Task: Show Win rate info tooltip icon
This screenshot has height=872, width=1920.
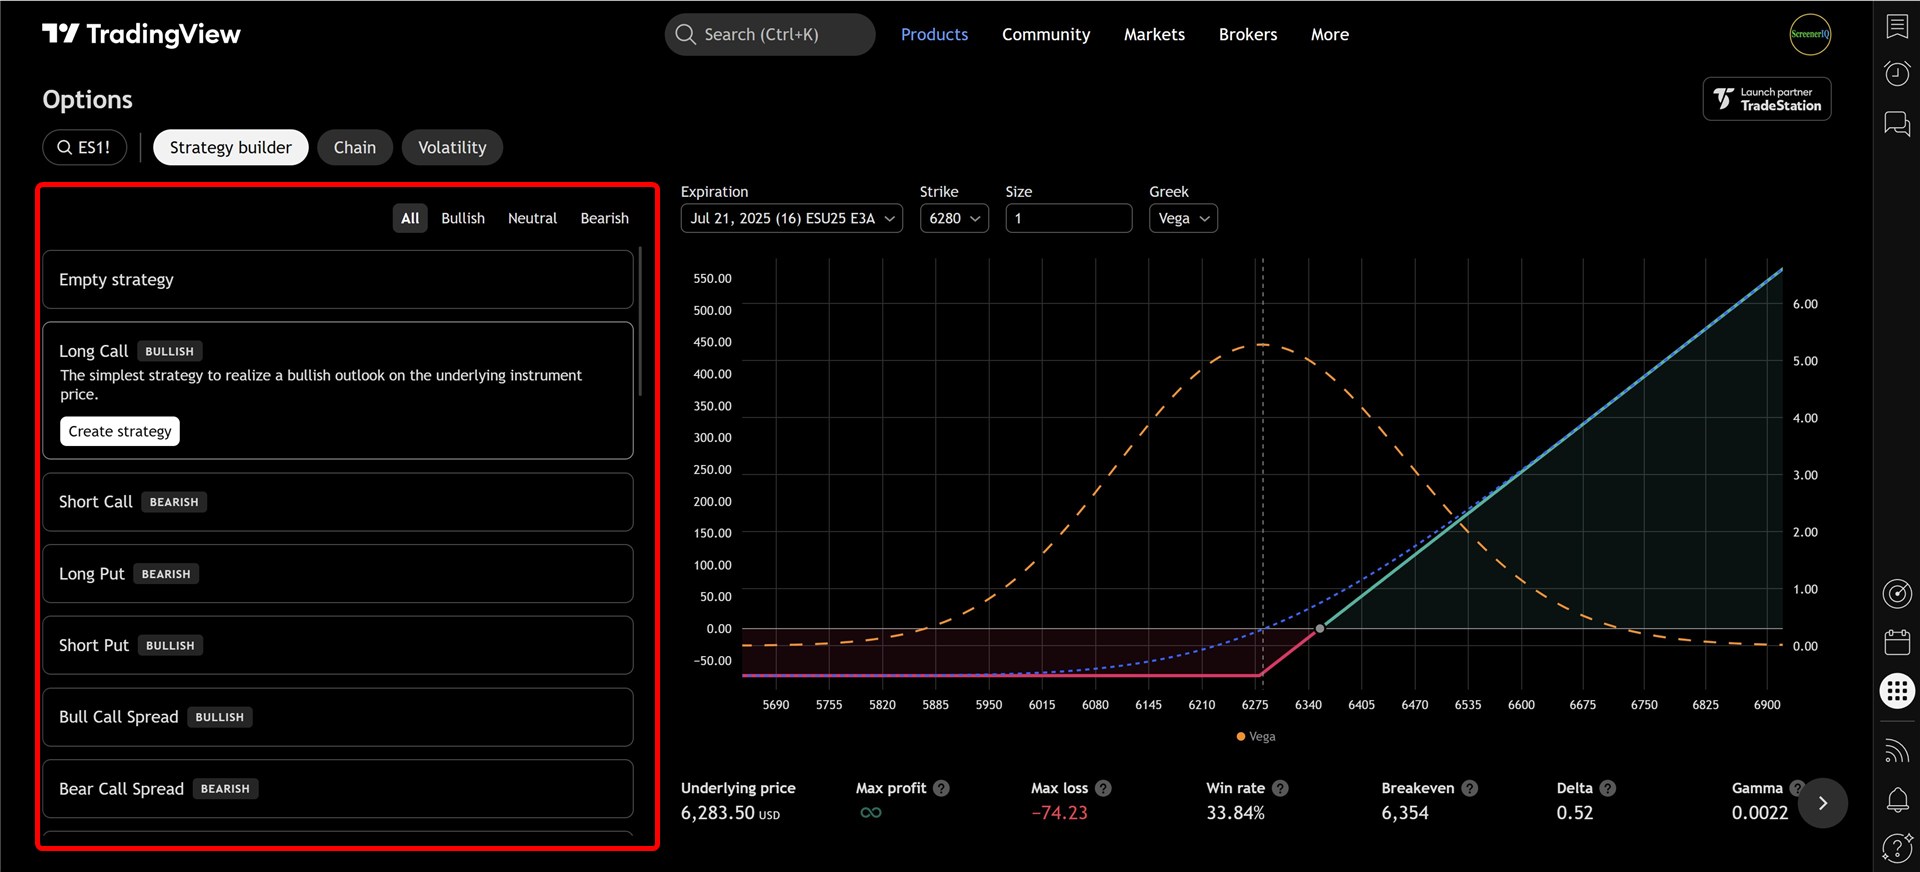Action: (1280, 788)
